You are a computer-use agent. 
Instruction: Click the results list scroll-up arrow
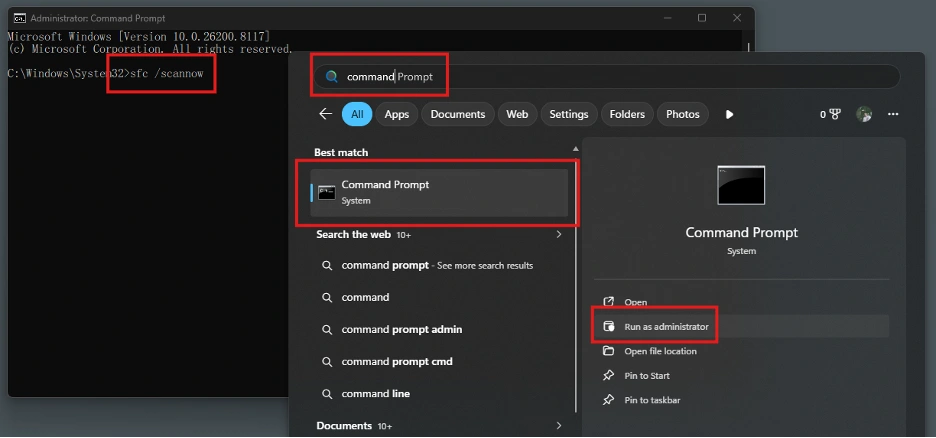(x=575, y=149)
